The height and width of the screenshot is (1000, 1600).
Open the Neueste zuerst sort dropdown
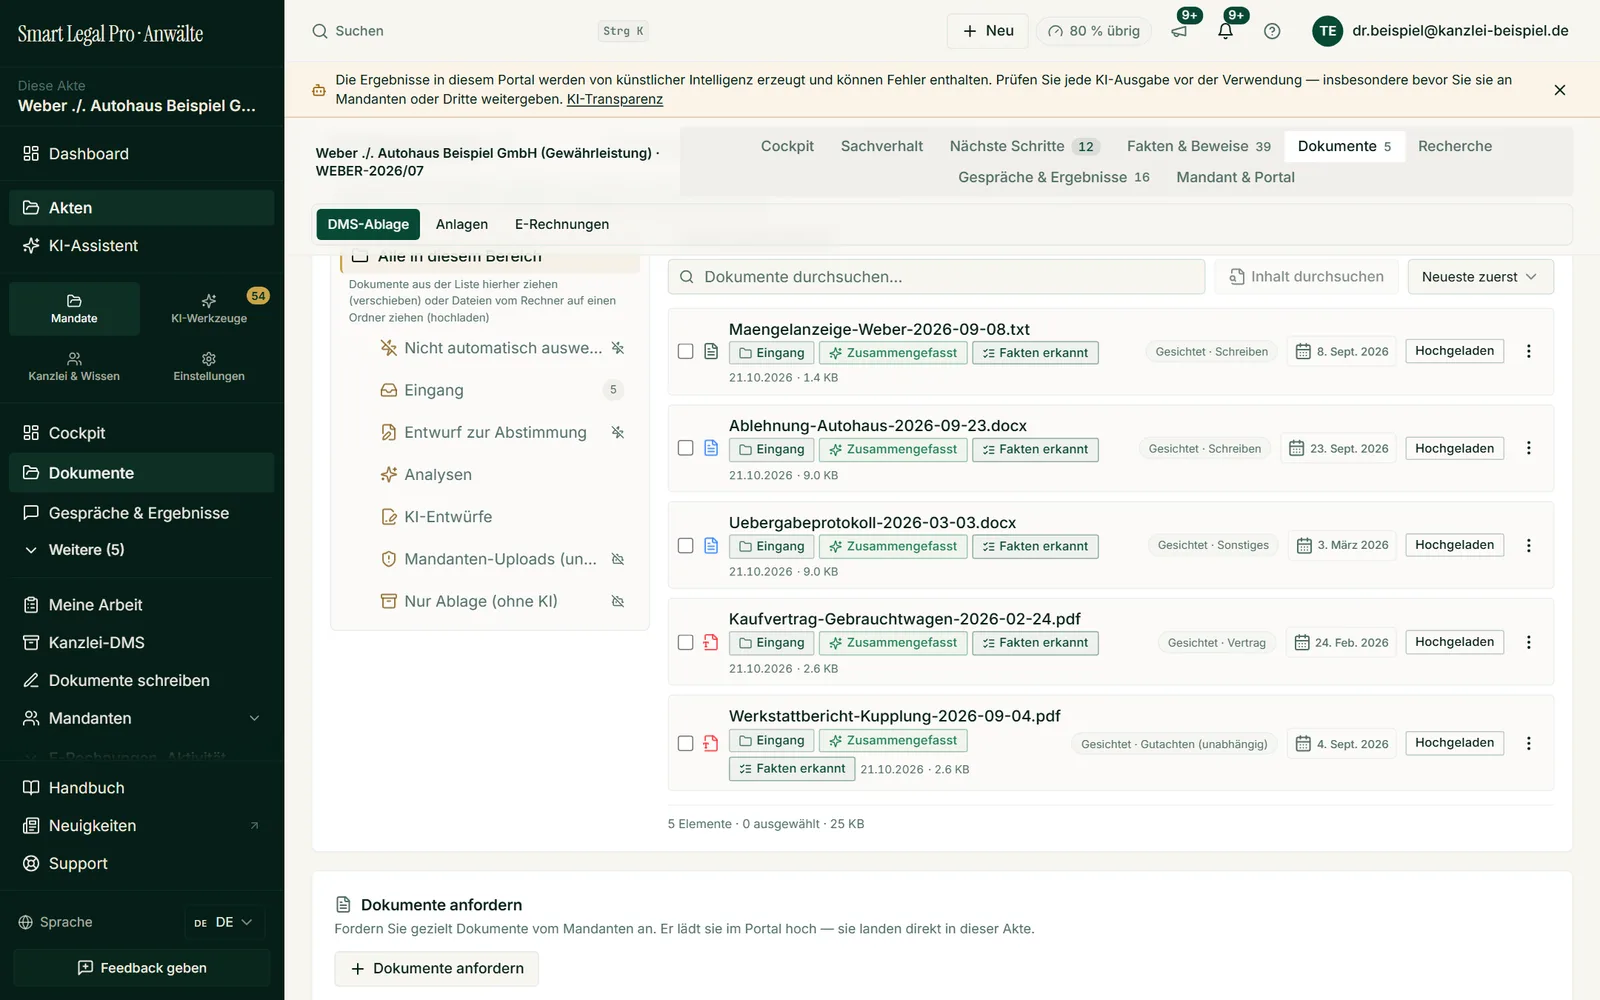click(x=1480, y=277)
